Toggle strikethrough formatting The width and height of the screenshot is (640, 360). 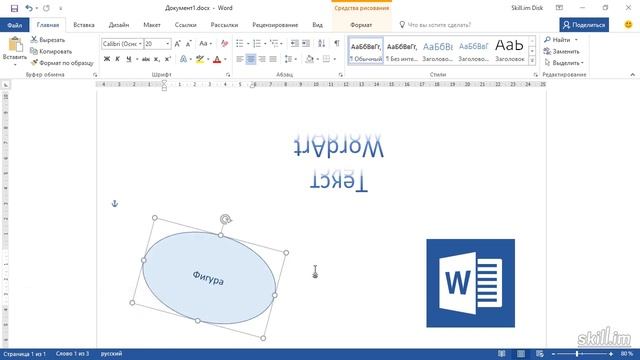click(x=146, y=59)
